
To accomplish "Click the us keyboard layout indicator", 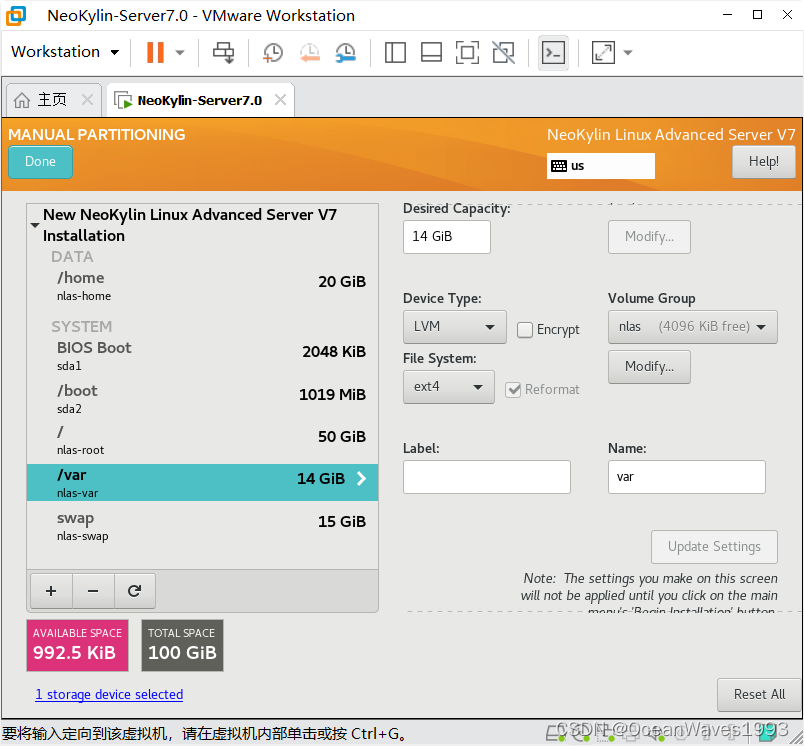I will 600,166.
